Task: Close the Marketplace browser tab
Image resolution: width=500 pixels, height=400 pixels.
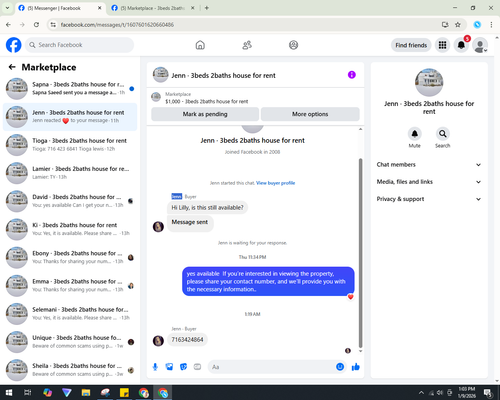Action: [x=192, y=8]
